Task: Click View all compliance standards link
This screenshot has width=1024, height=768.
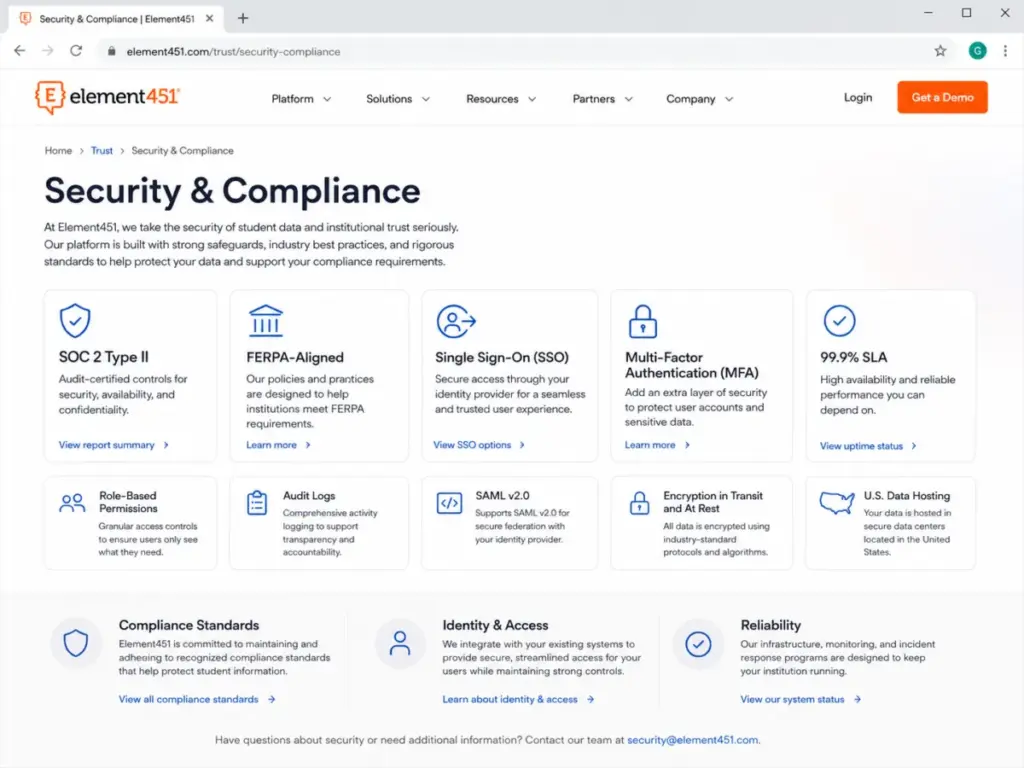Action: point(197,699)
